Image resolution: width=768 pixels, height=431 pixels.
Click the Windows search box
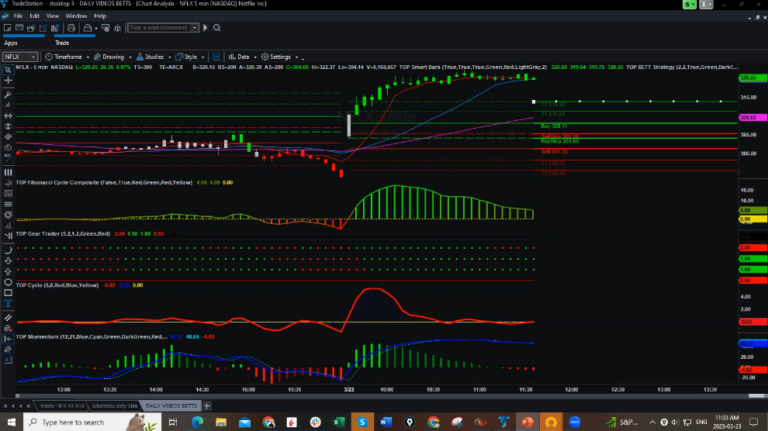(80, 422)
